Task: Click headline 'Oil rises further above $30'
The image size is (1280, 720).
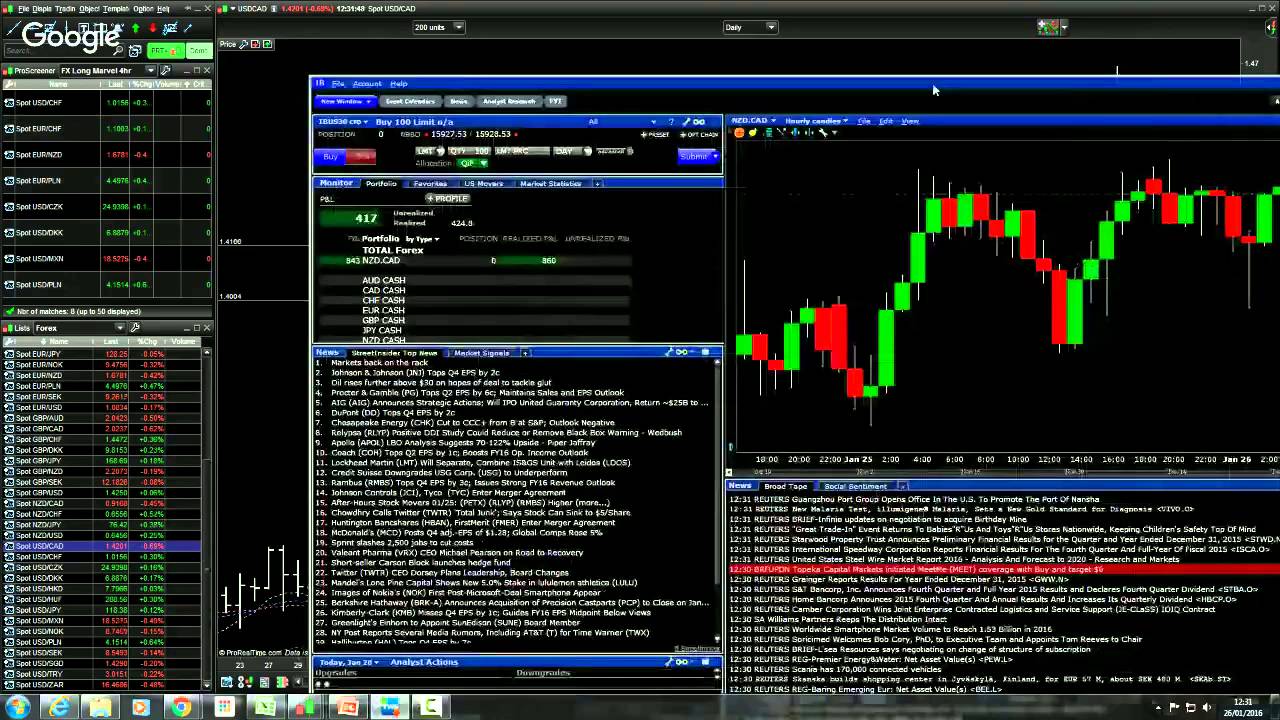Action: click(x=441, y=383)
